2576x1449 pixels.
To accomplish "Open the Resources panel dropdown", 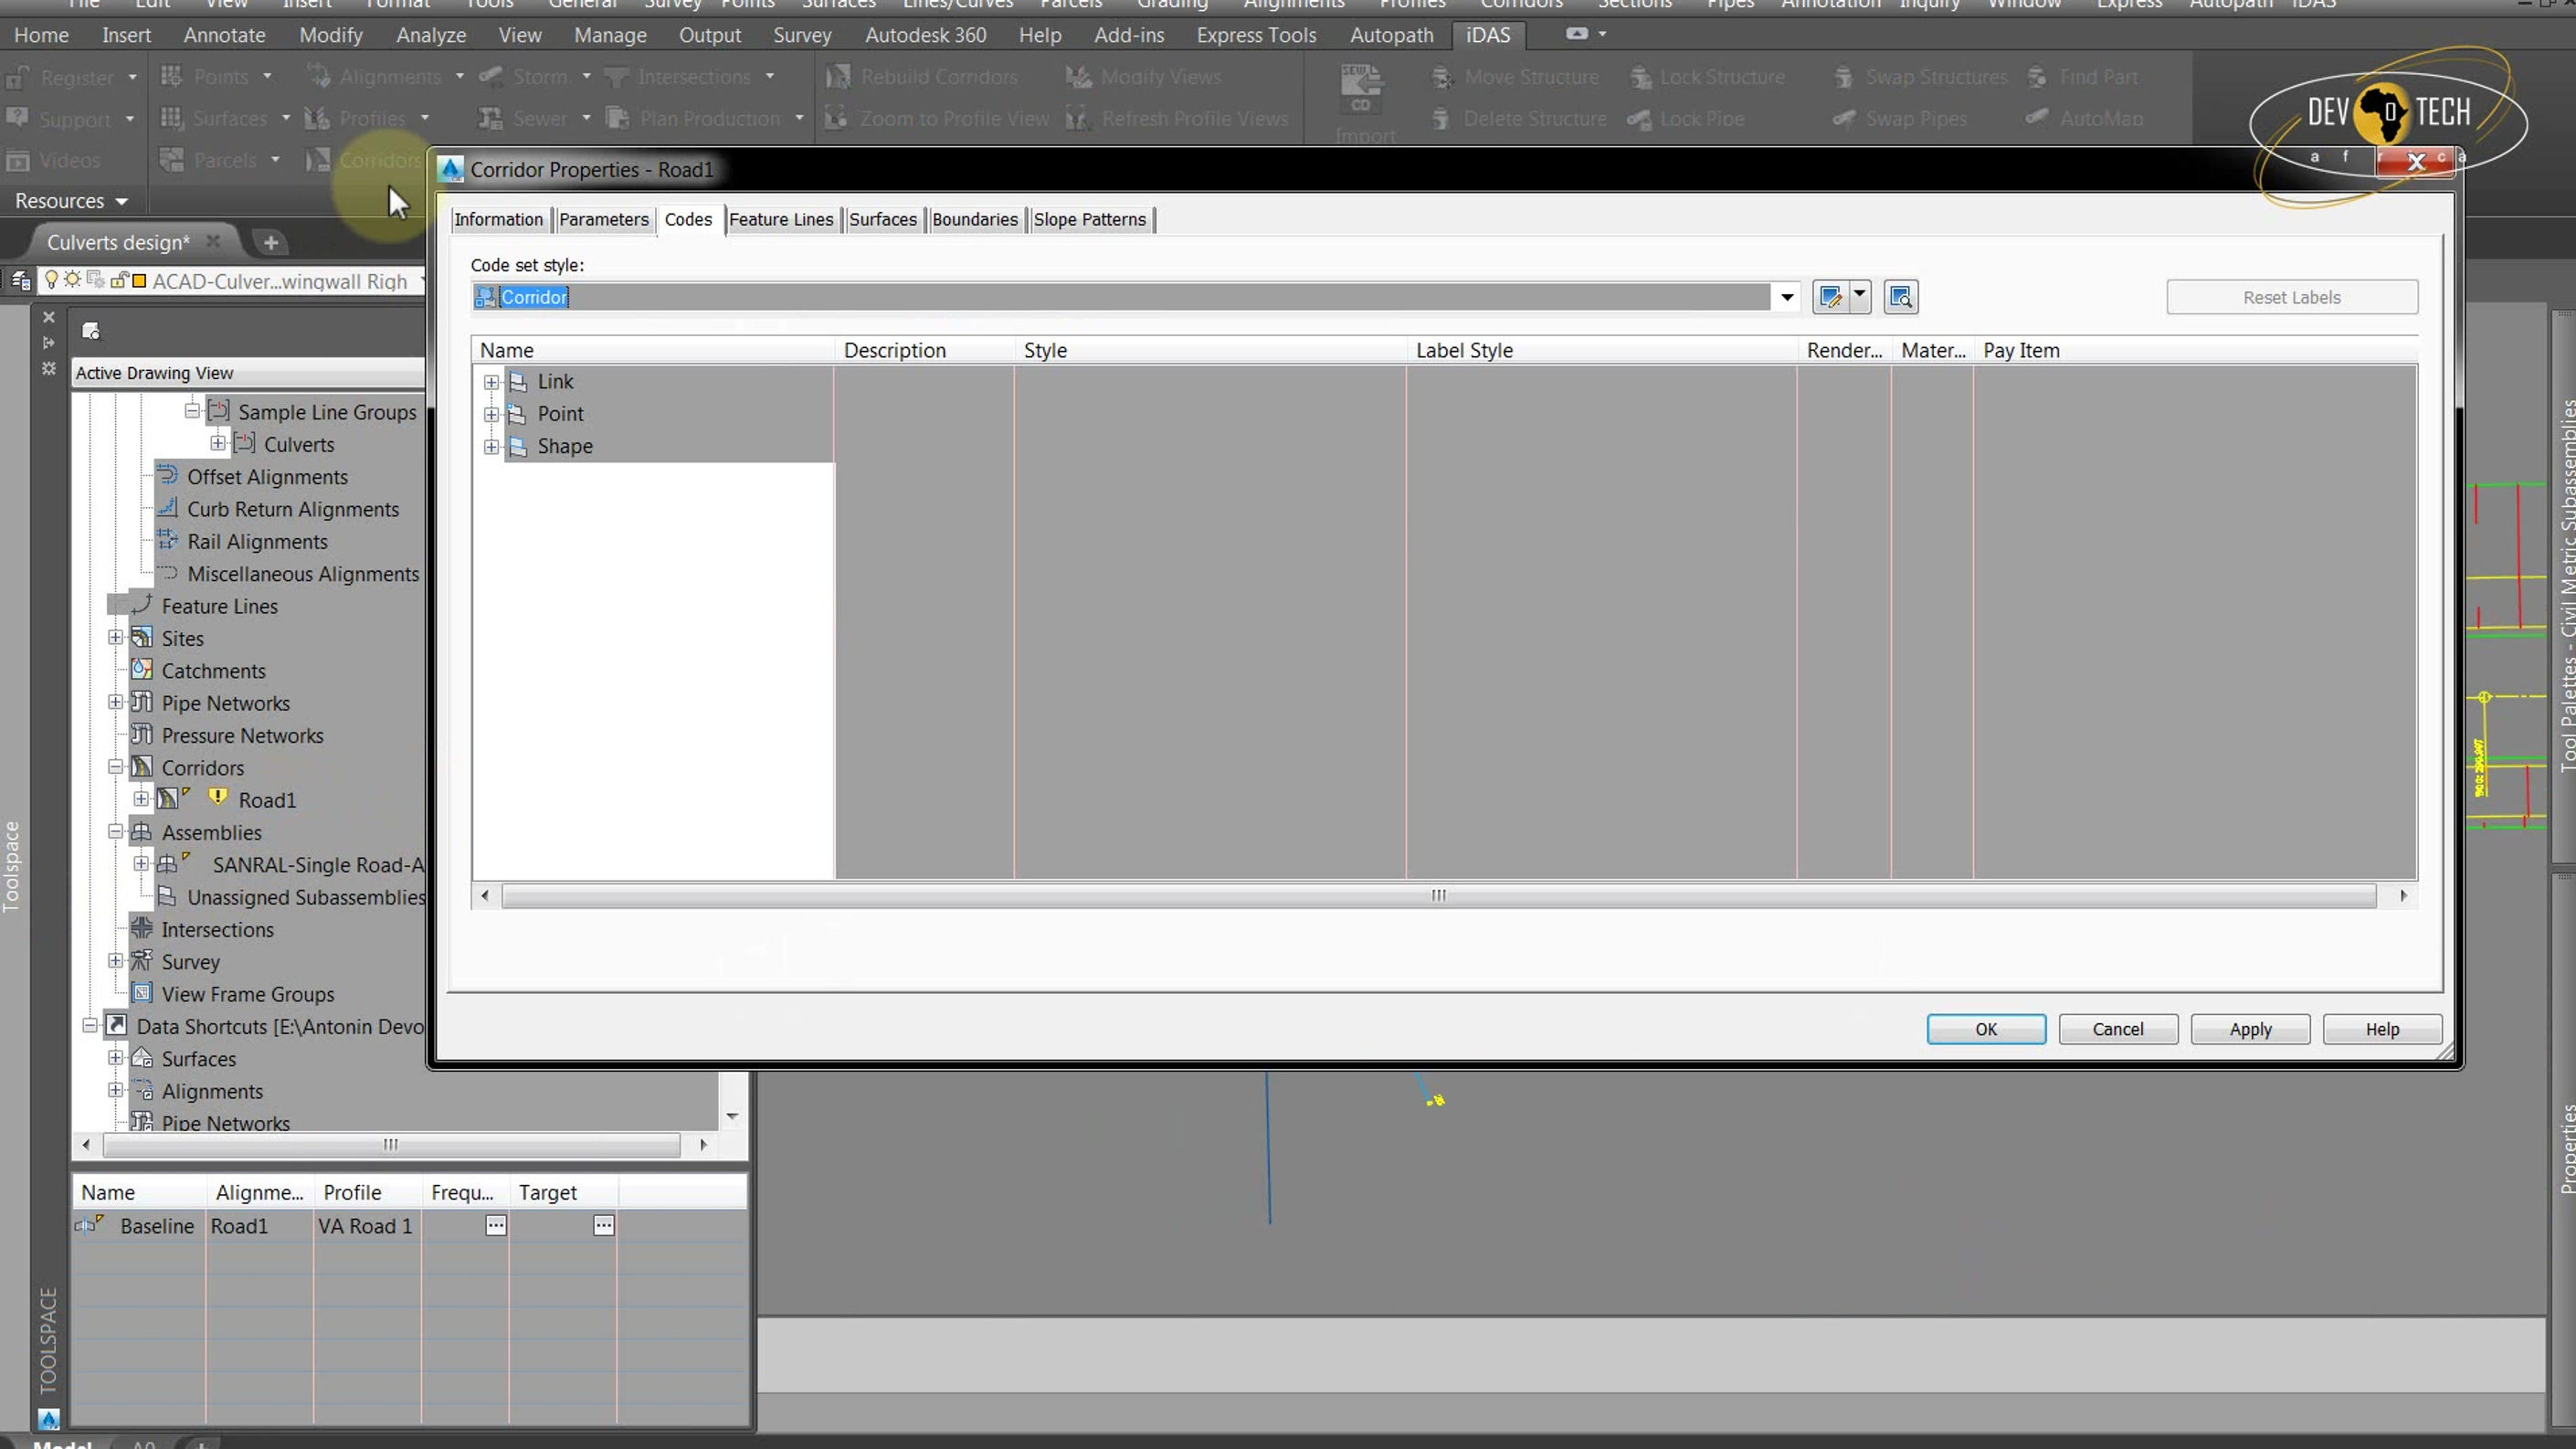I will 72,201.
